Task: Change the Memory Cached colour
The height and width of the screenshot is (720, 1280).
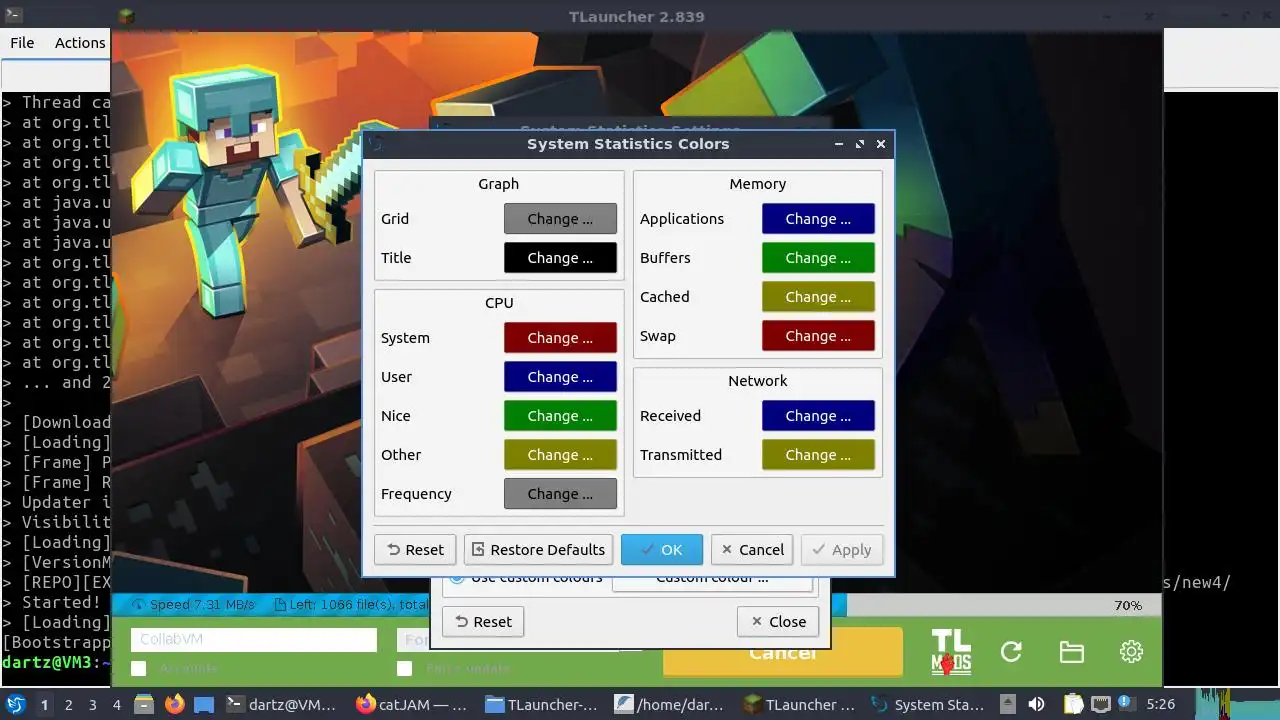Action: pos(818,297)
